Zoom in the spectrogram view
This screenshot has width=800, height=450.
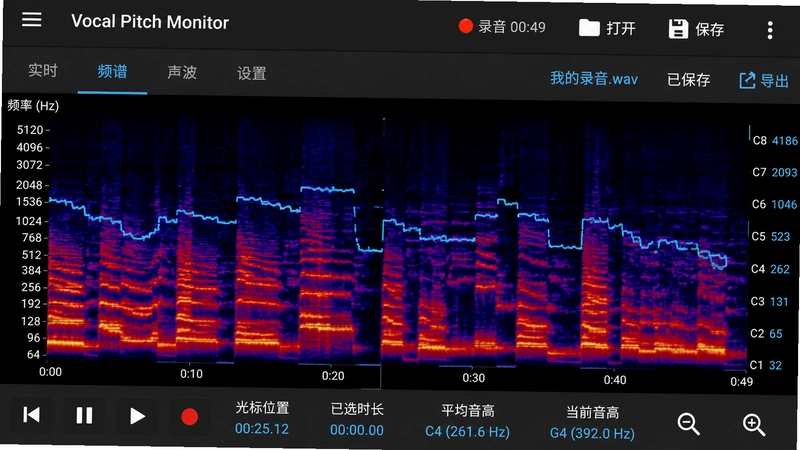(x=754, y=424)
